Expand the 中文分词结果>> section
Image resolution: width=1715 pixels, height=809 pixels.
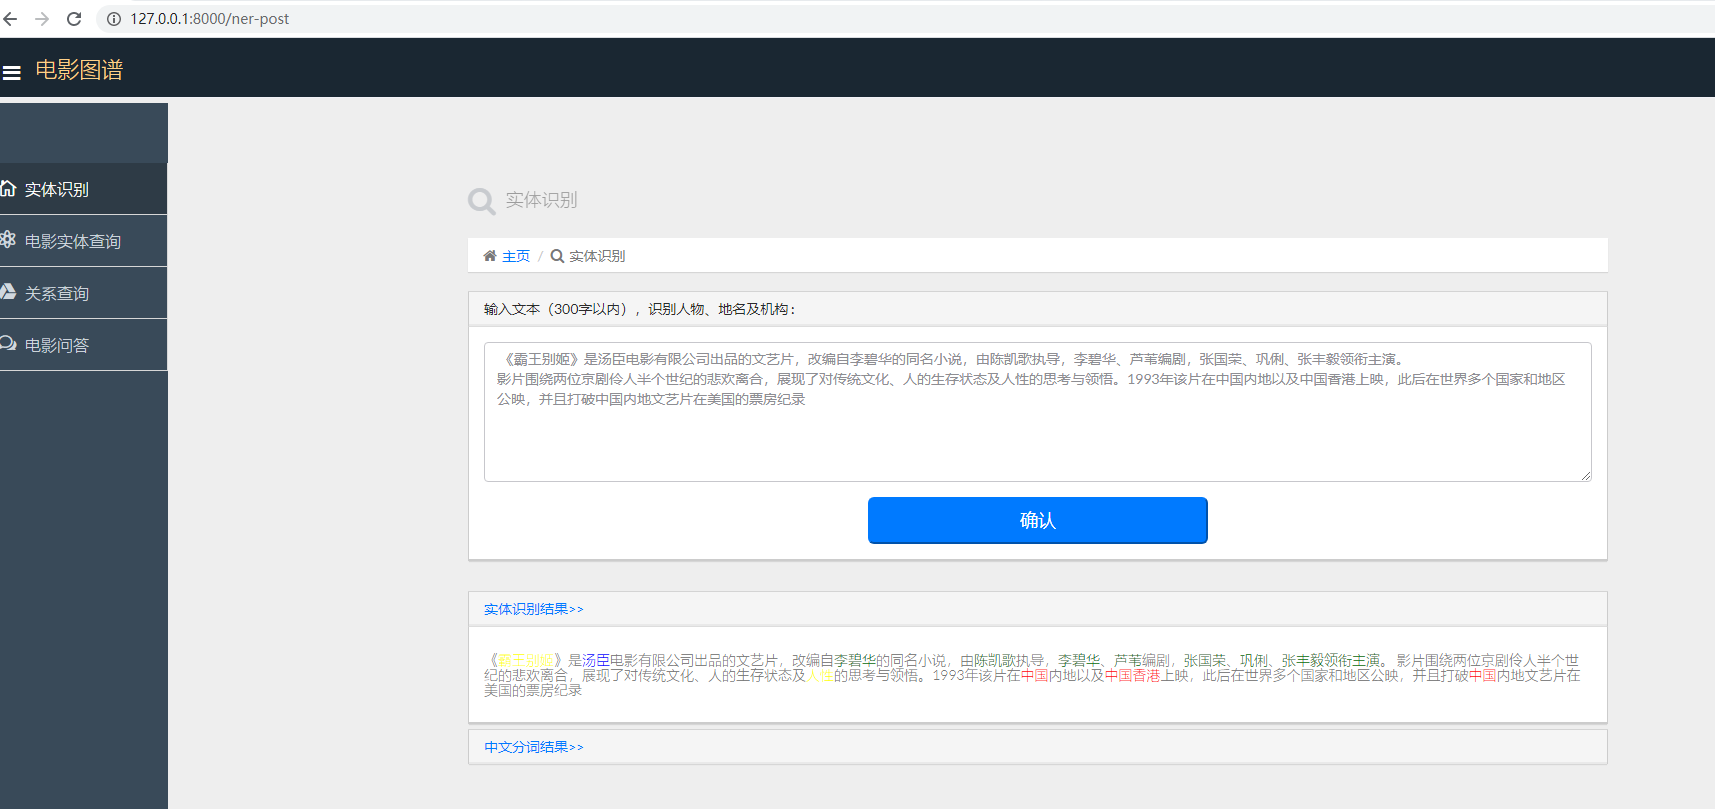[x=533, y=747]
